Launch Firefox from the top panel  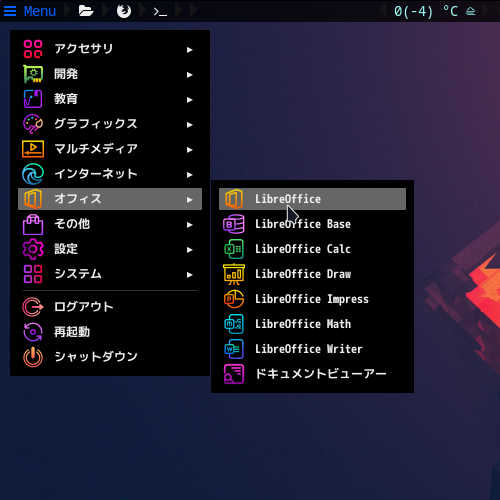click(124, 11)
